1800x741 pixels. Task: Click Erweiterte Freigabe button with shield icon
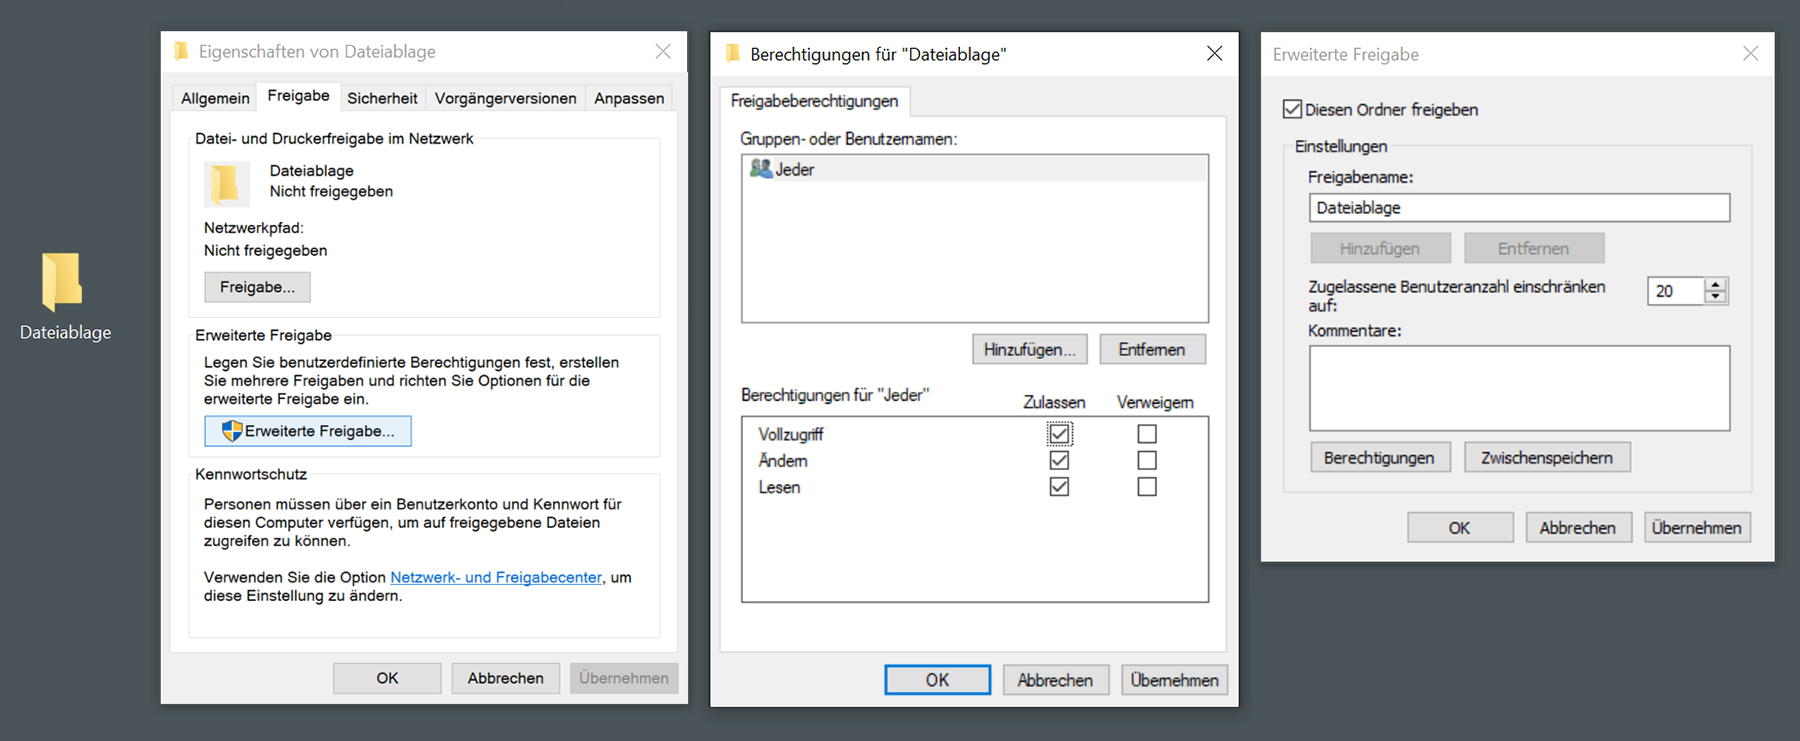click(x=308, y=431)
